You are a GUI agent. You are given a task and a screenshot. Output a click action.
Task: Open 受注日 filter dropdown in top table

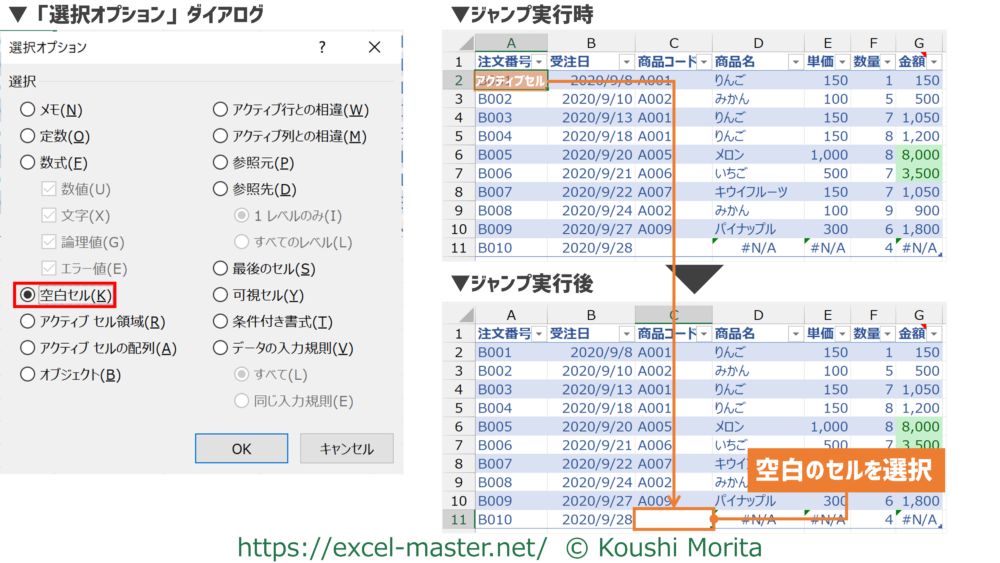click(x=625, y=61)
